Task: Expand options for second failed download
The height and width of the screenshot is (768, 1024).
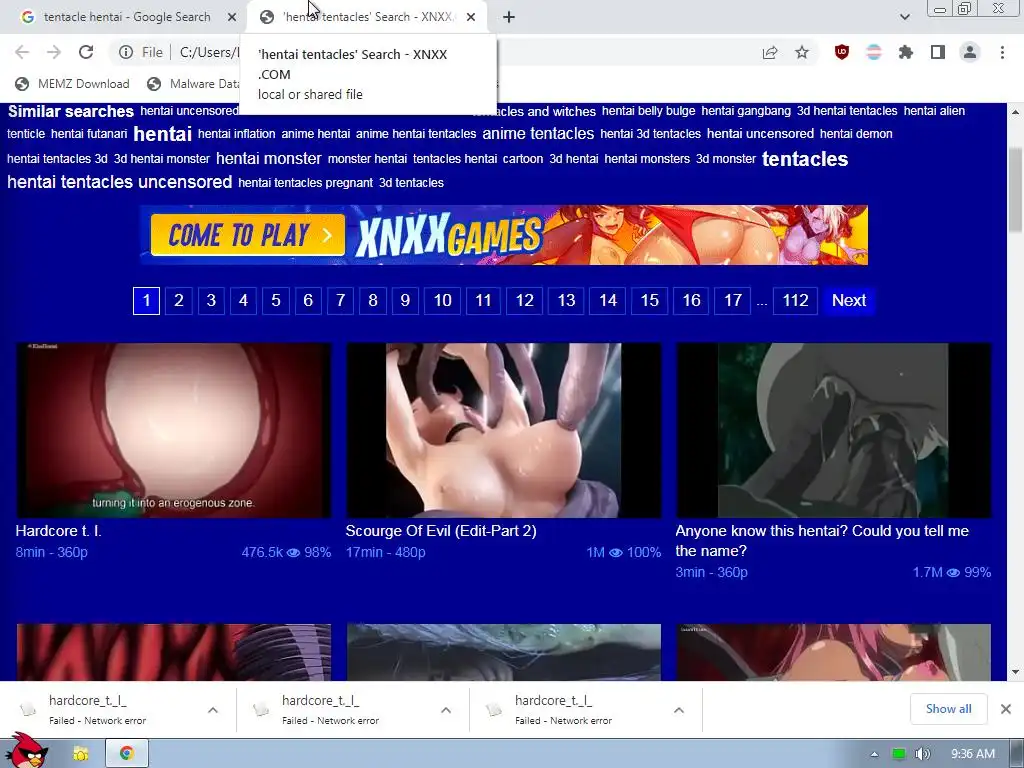Action: pos(446,710)
